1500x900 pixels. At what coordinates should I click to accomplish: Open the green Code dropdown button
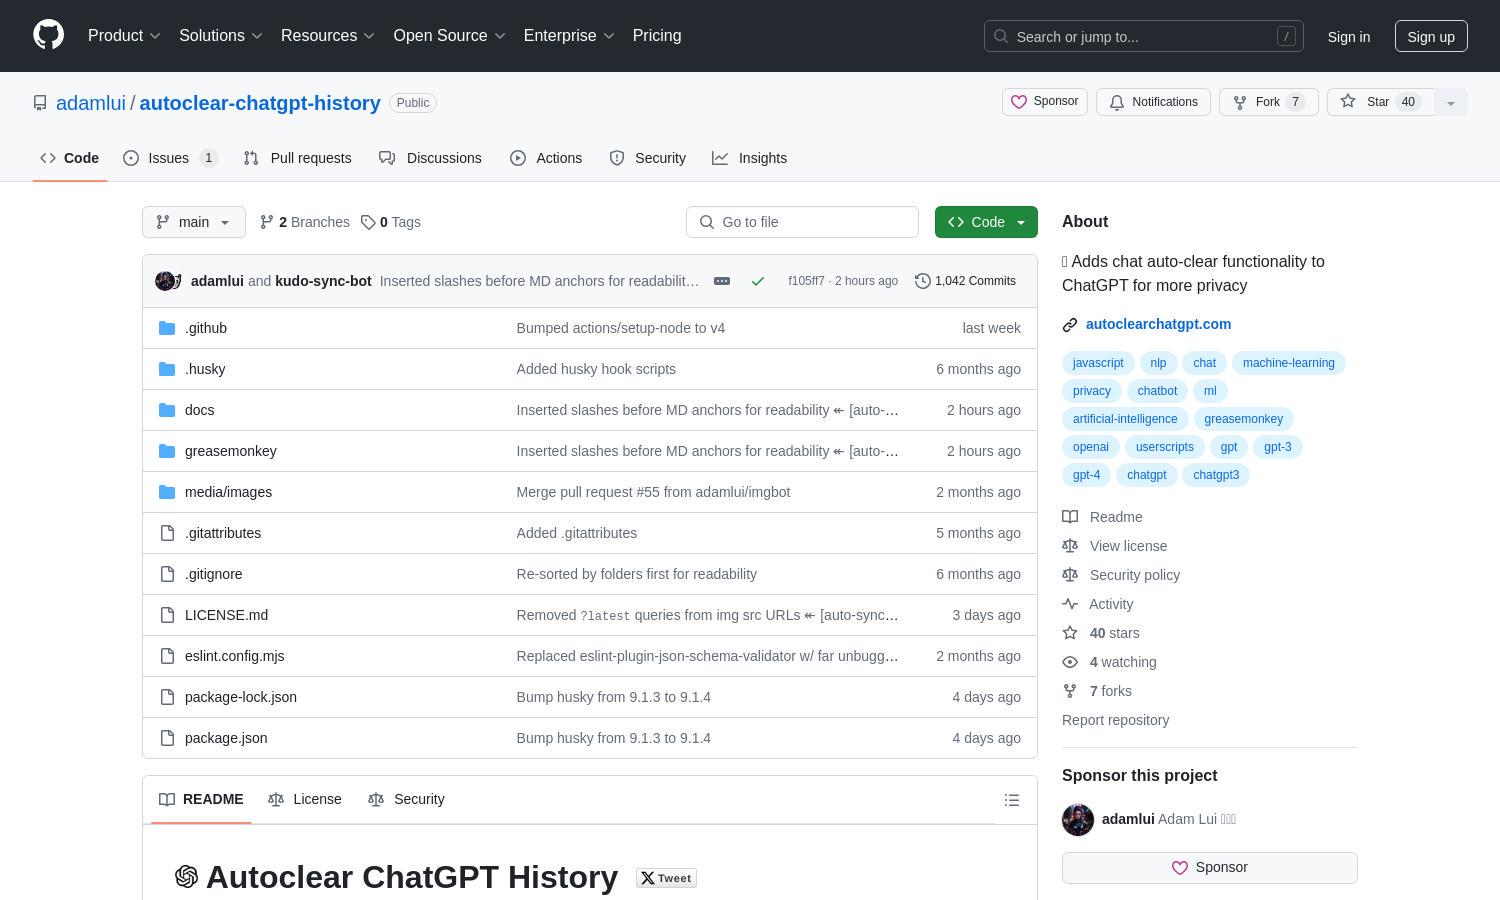pos(986,222)
